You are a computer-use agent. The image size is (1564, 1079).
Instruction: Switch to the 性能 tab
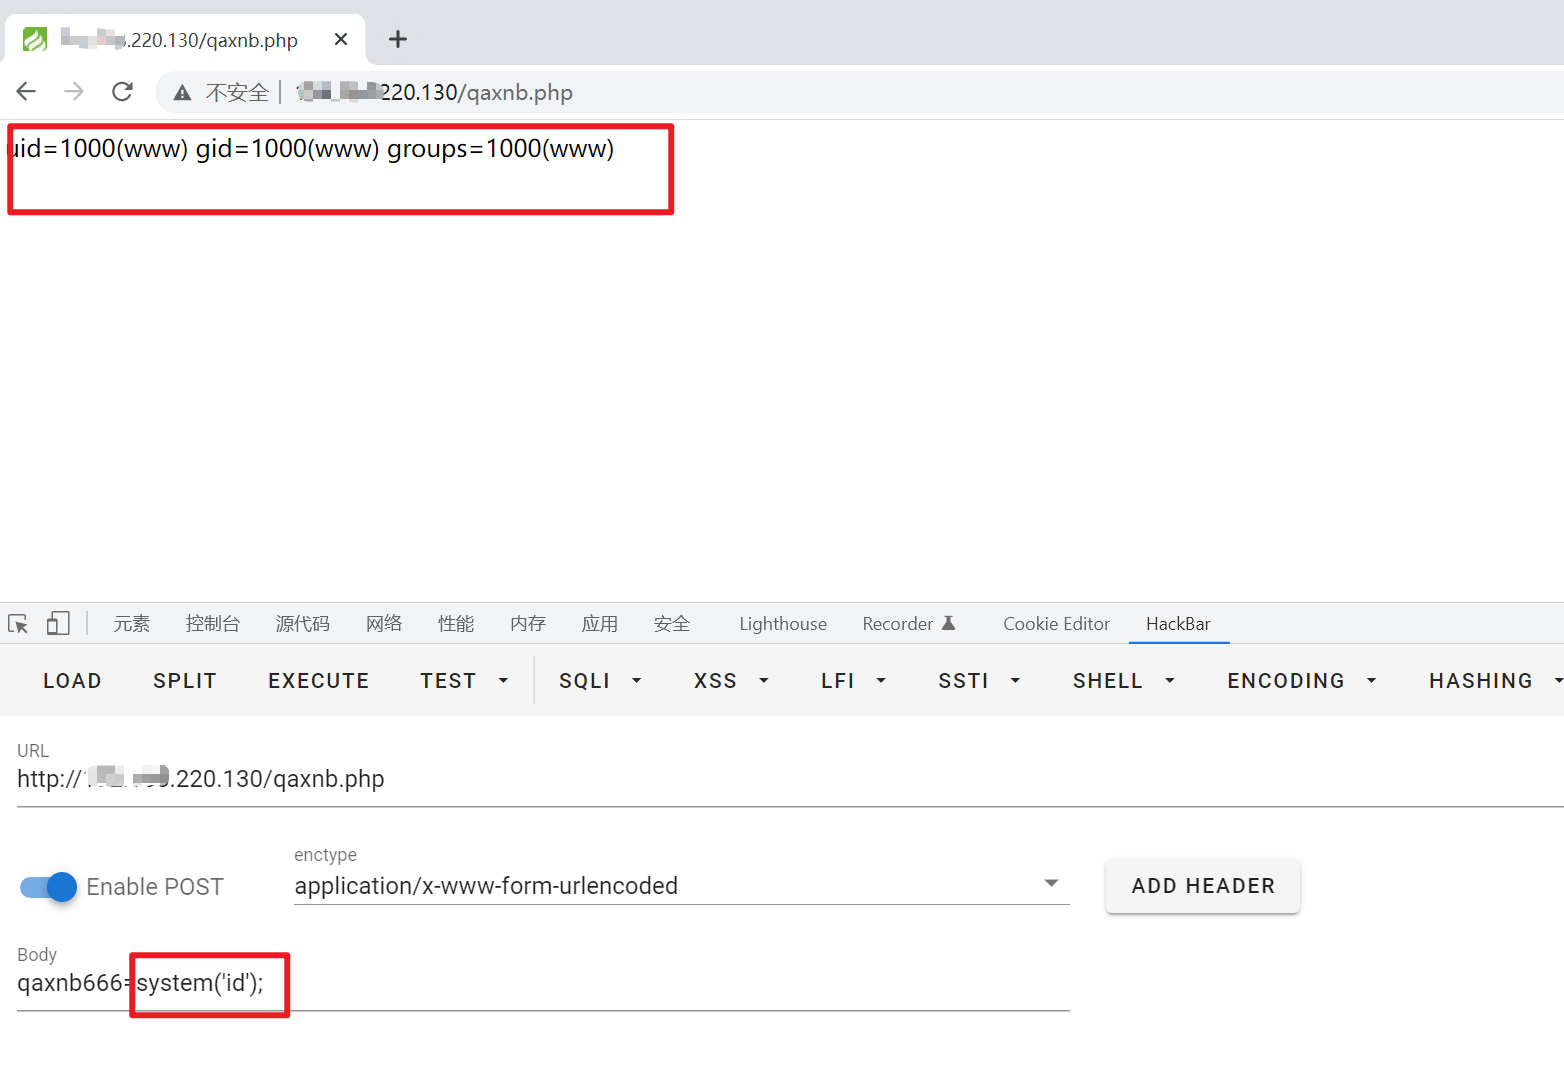pyautogui.click(x=456, y=624)
